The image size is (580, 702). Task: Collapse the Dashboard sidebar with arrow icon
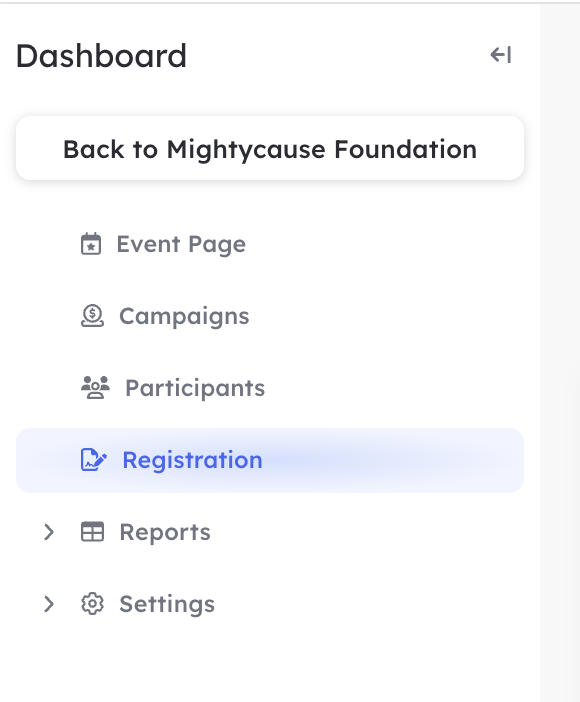pos(501,55)
